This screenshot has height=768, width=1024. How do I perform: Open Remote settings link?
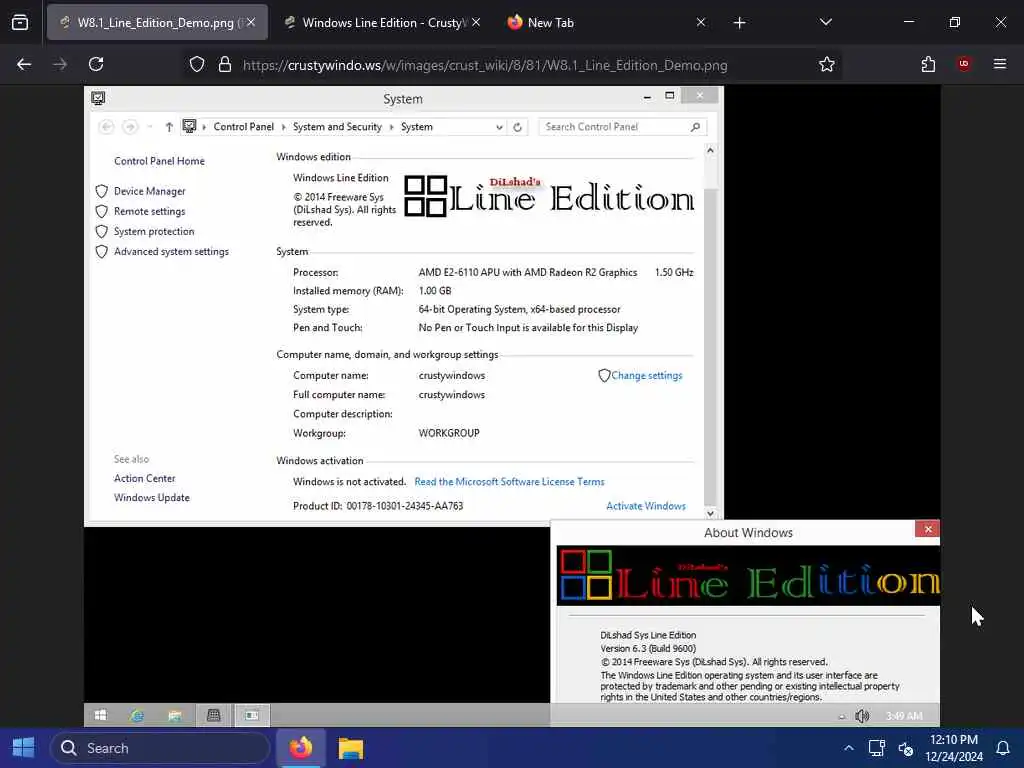click(x=150, y=211)
